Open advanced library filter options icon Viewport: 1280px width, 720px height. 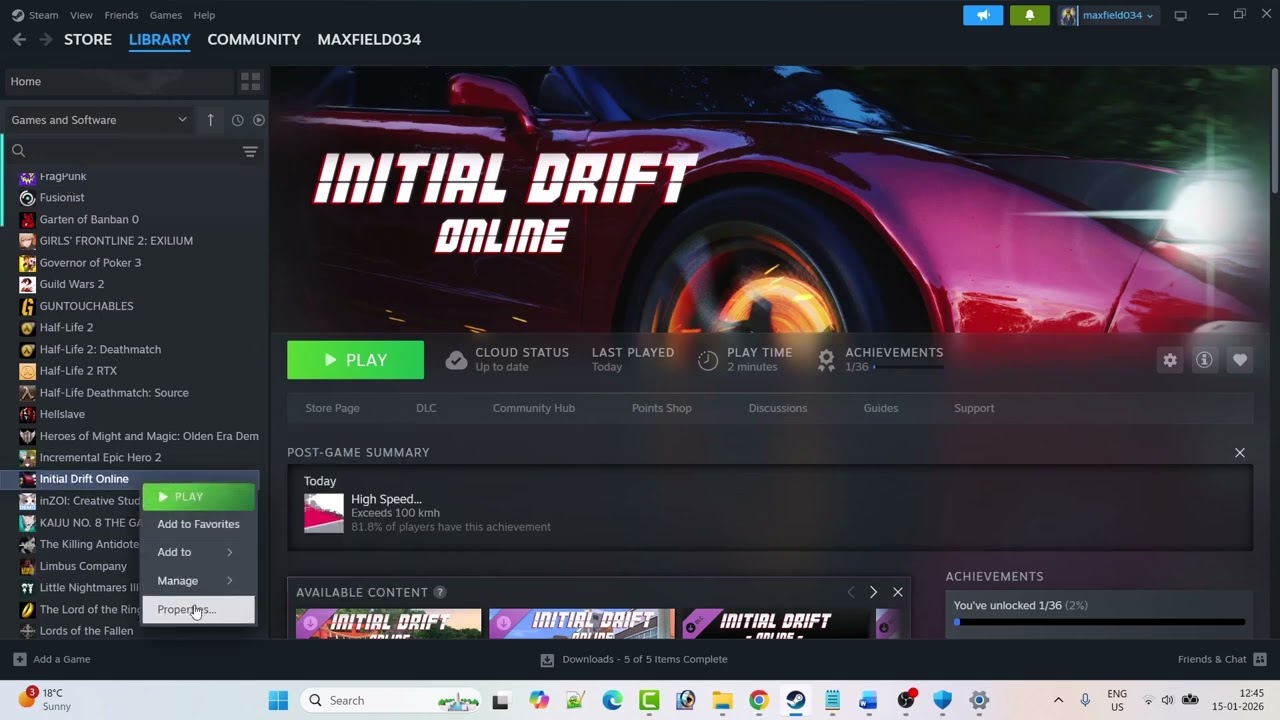(x=250, y=151)
